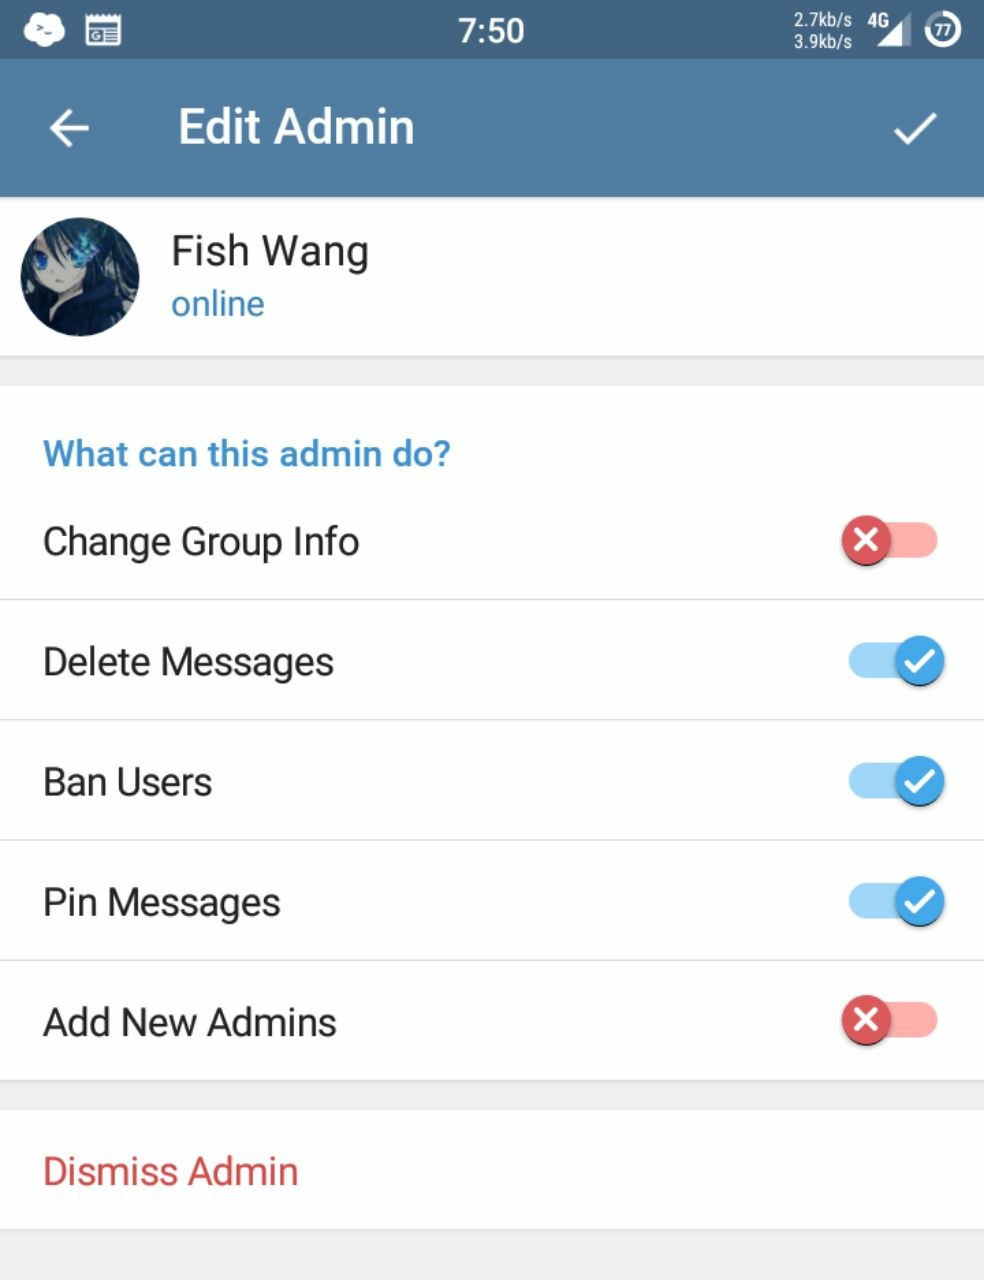The width and height of the screenshot is (984, 1280).
Task: Tap the Change Group Info label
Action: pyautogui.click(x=201, y=542)
